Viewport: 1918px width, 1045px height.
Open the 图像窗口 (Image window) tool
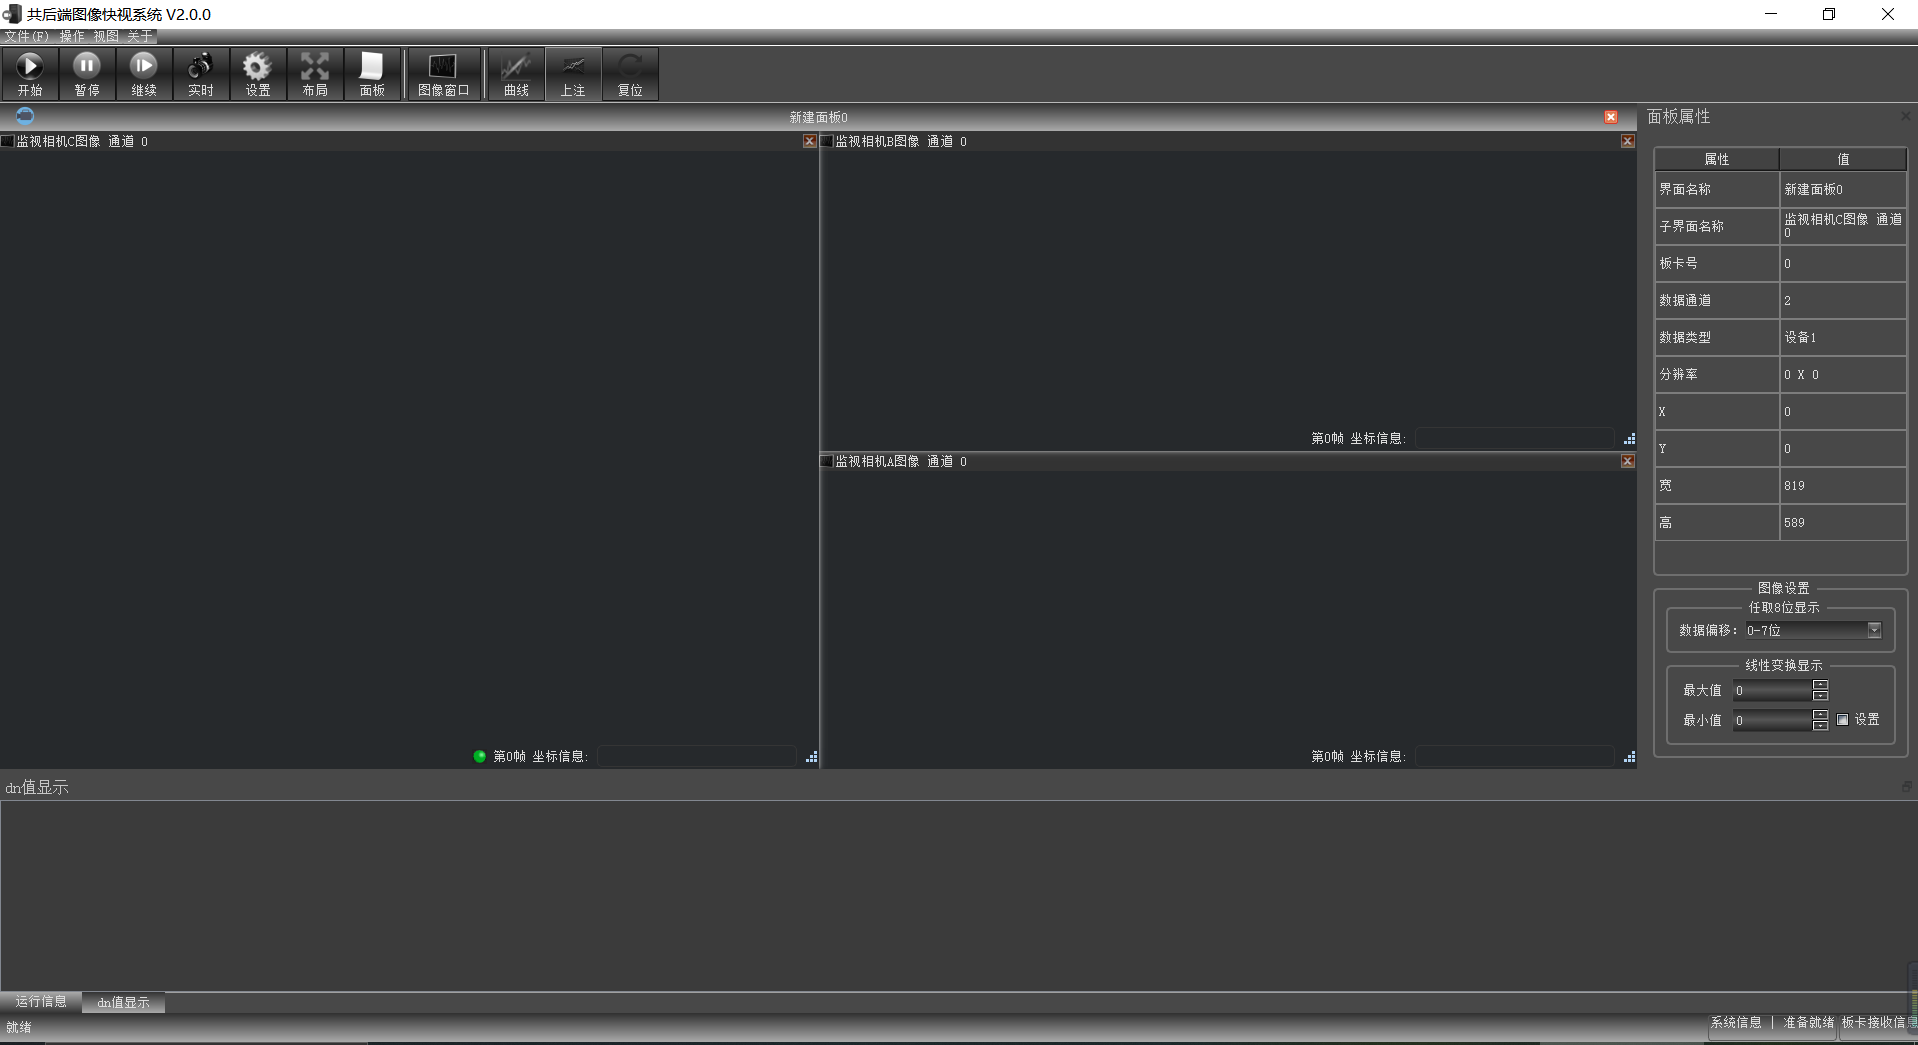[x=443, y=74]
